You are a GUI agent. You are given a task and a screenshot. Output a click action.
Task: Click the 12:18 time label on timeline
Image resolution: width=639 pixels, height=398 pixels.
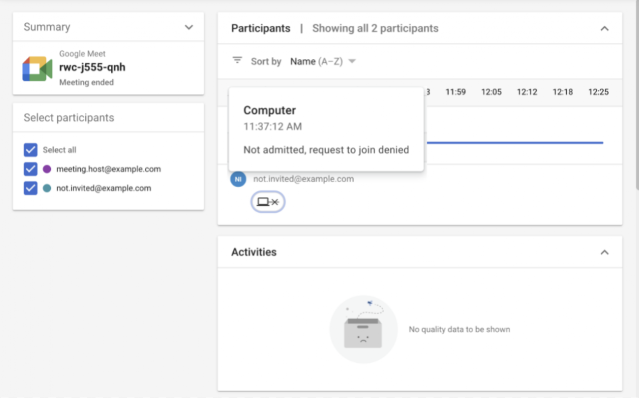tap(563, 92)
